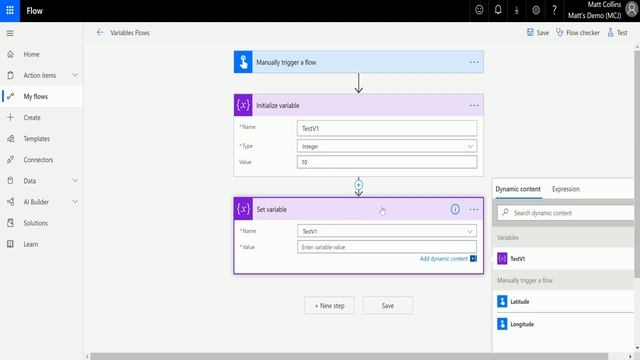The height and width of the screenshot is (360, 640).
Task: Switch to the Expression tab
Action: tap(566, 189)
